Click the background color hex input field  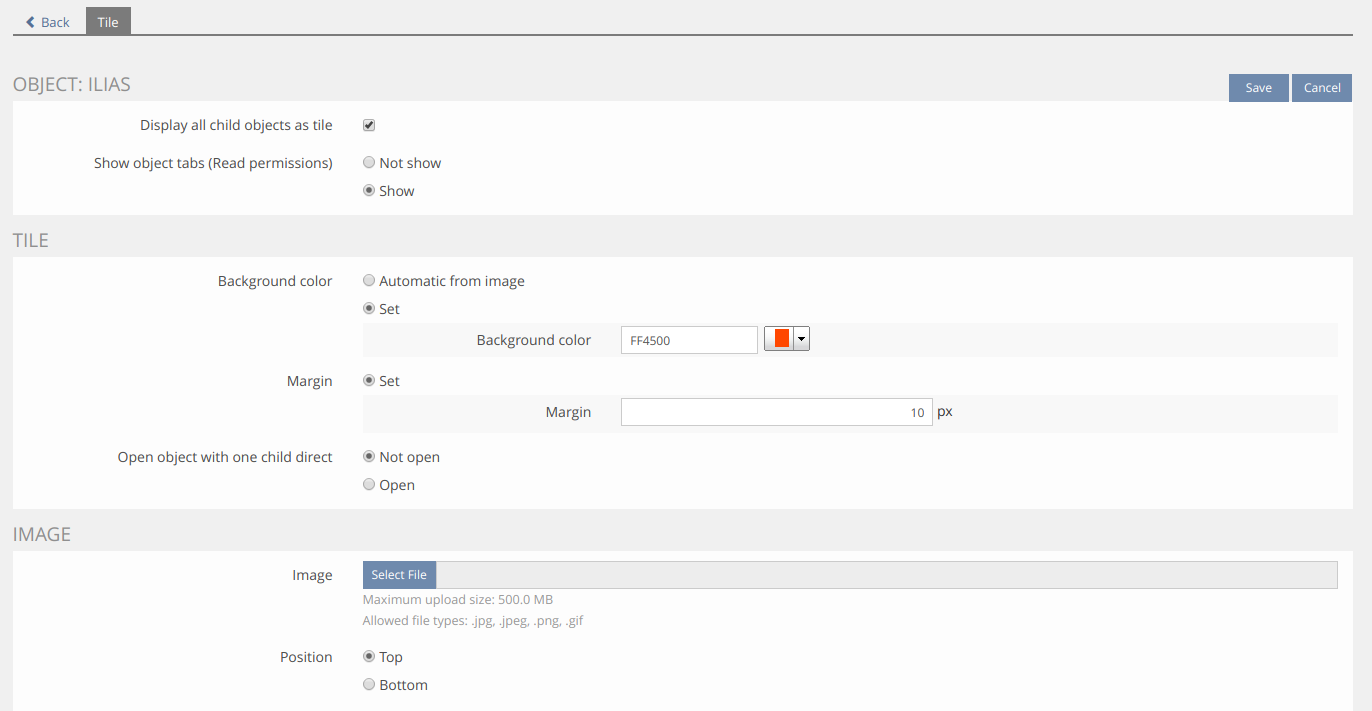coord(688,340)
